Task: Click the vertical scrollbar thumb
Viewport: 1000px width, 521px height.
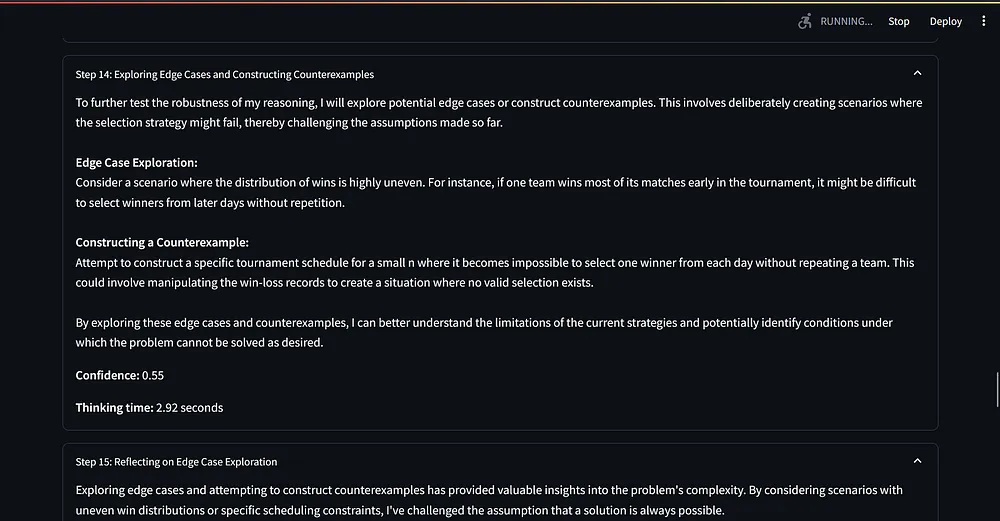Action: pos(996,390)
